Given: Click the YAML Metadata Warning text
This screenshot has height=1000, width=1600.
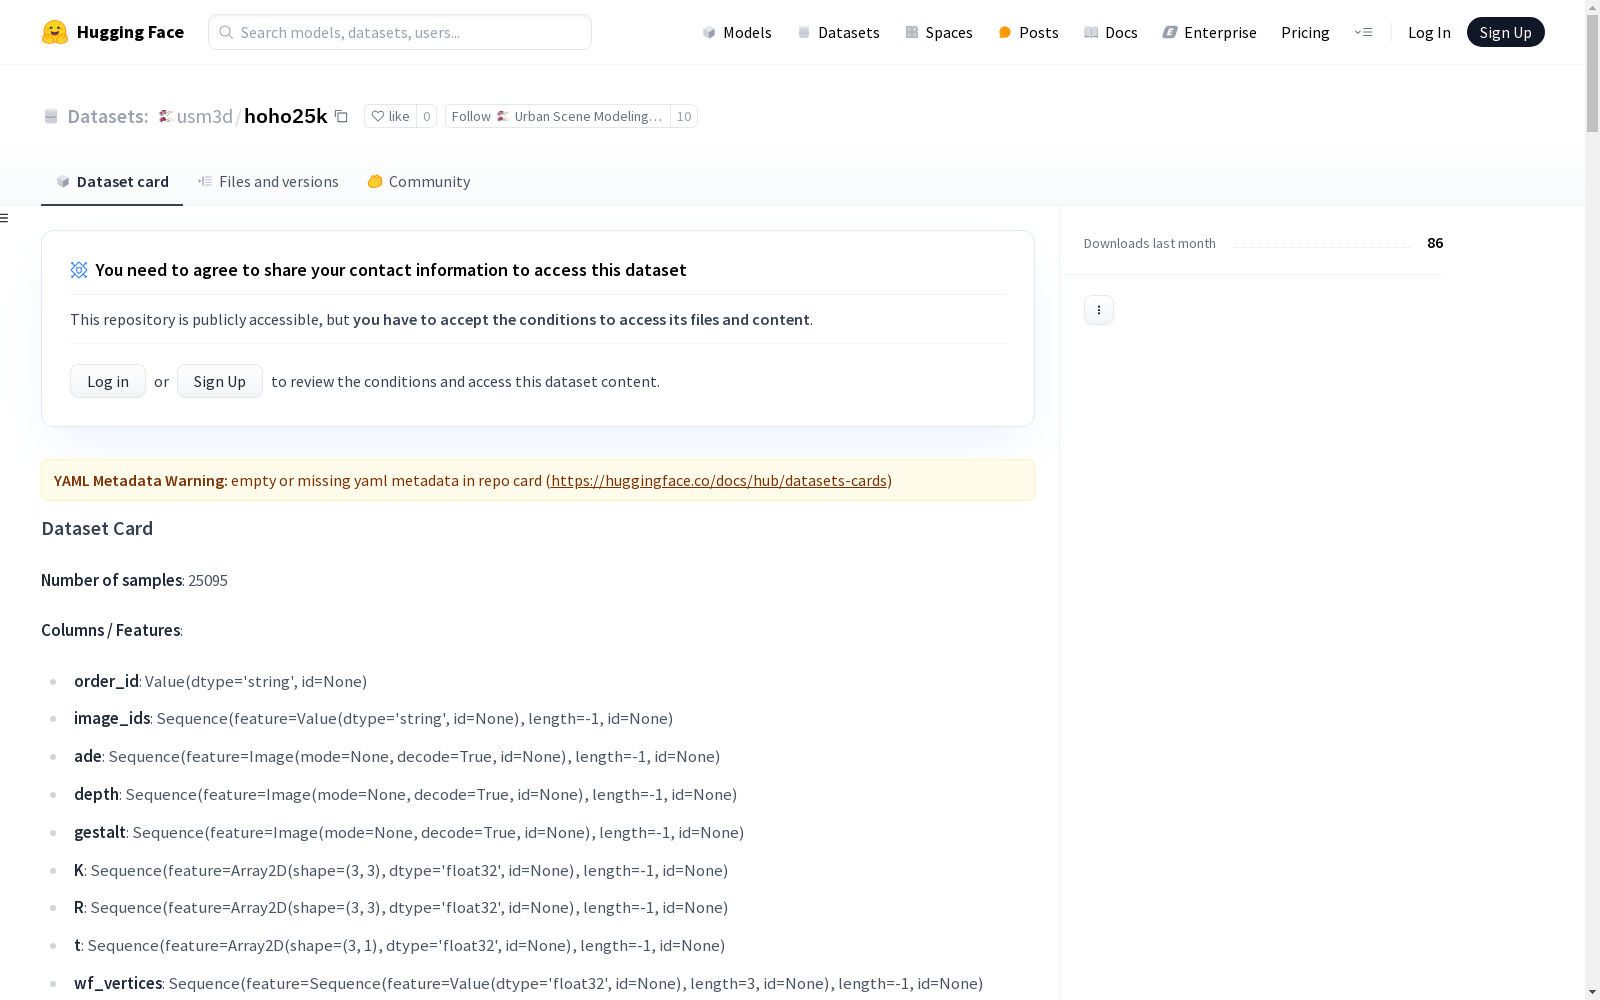Looking at the screenshot, I should click(141, 481).
